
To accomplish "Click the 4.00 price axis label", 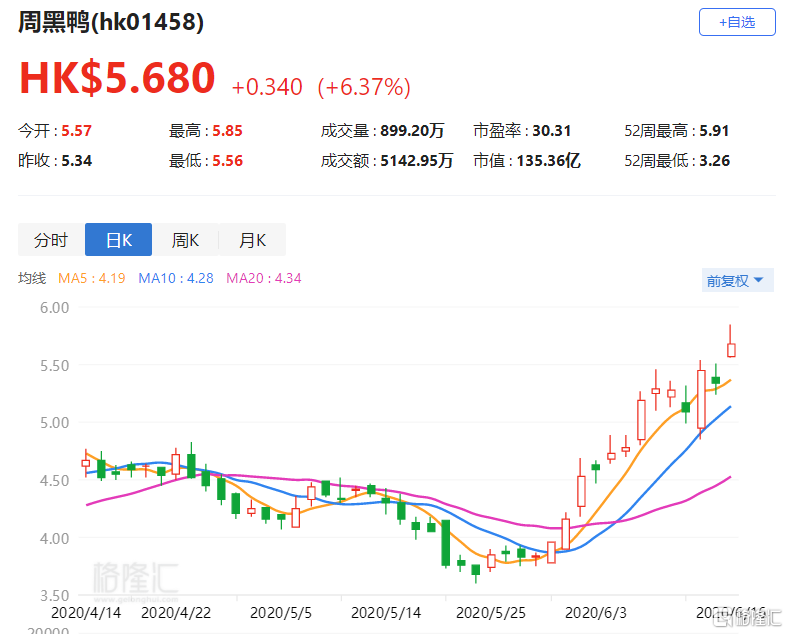I will click(x=54, y=539).
